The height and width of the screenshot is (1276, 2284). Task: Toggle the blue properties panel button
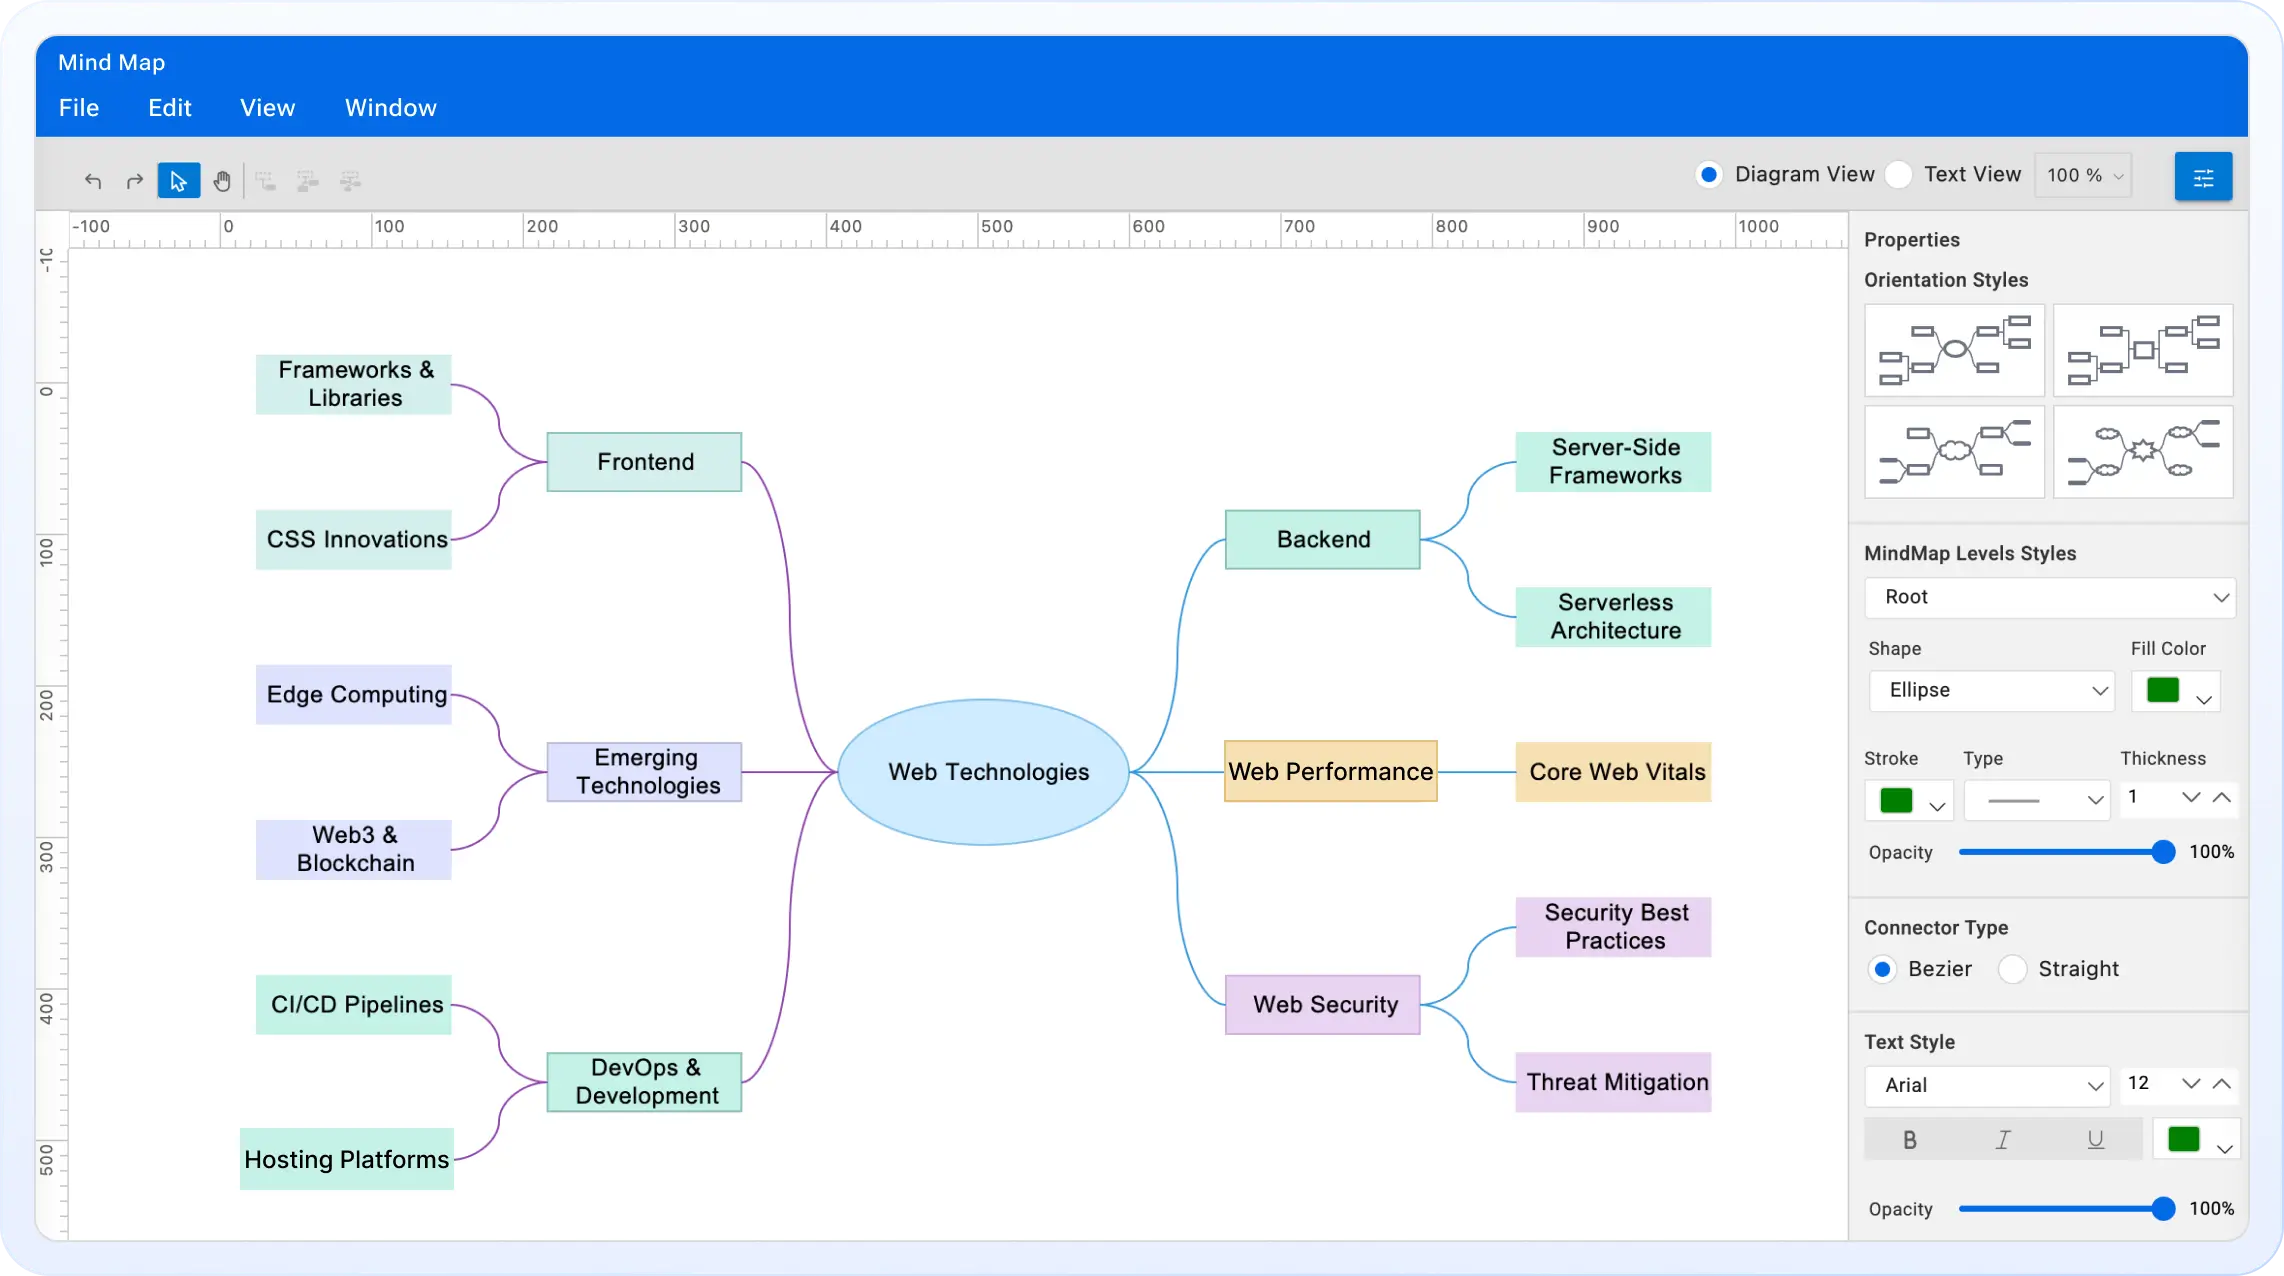click(2203, 177)
